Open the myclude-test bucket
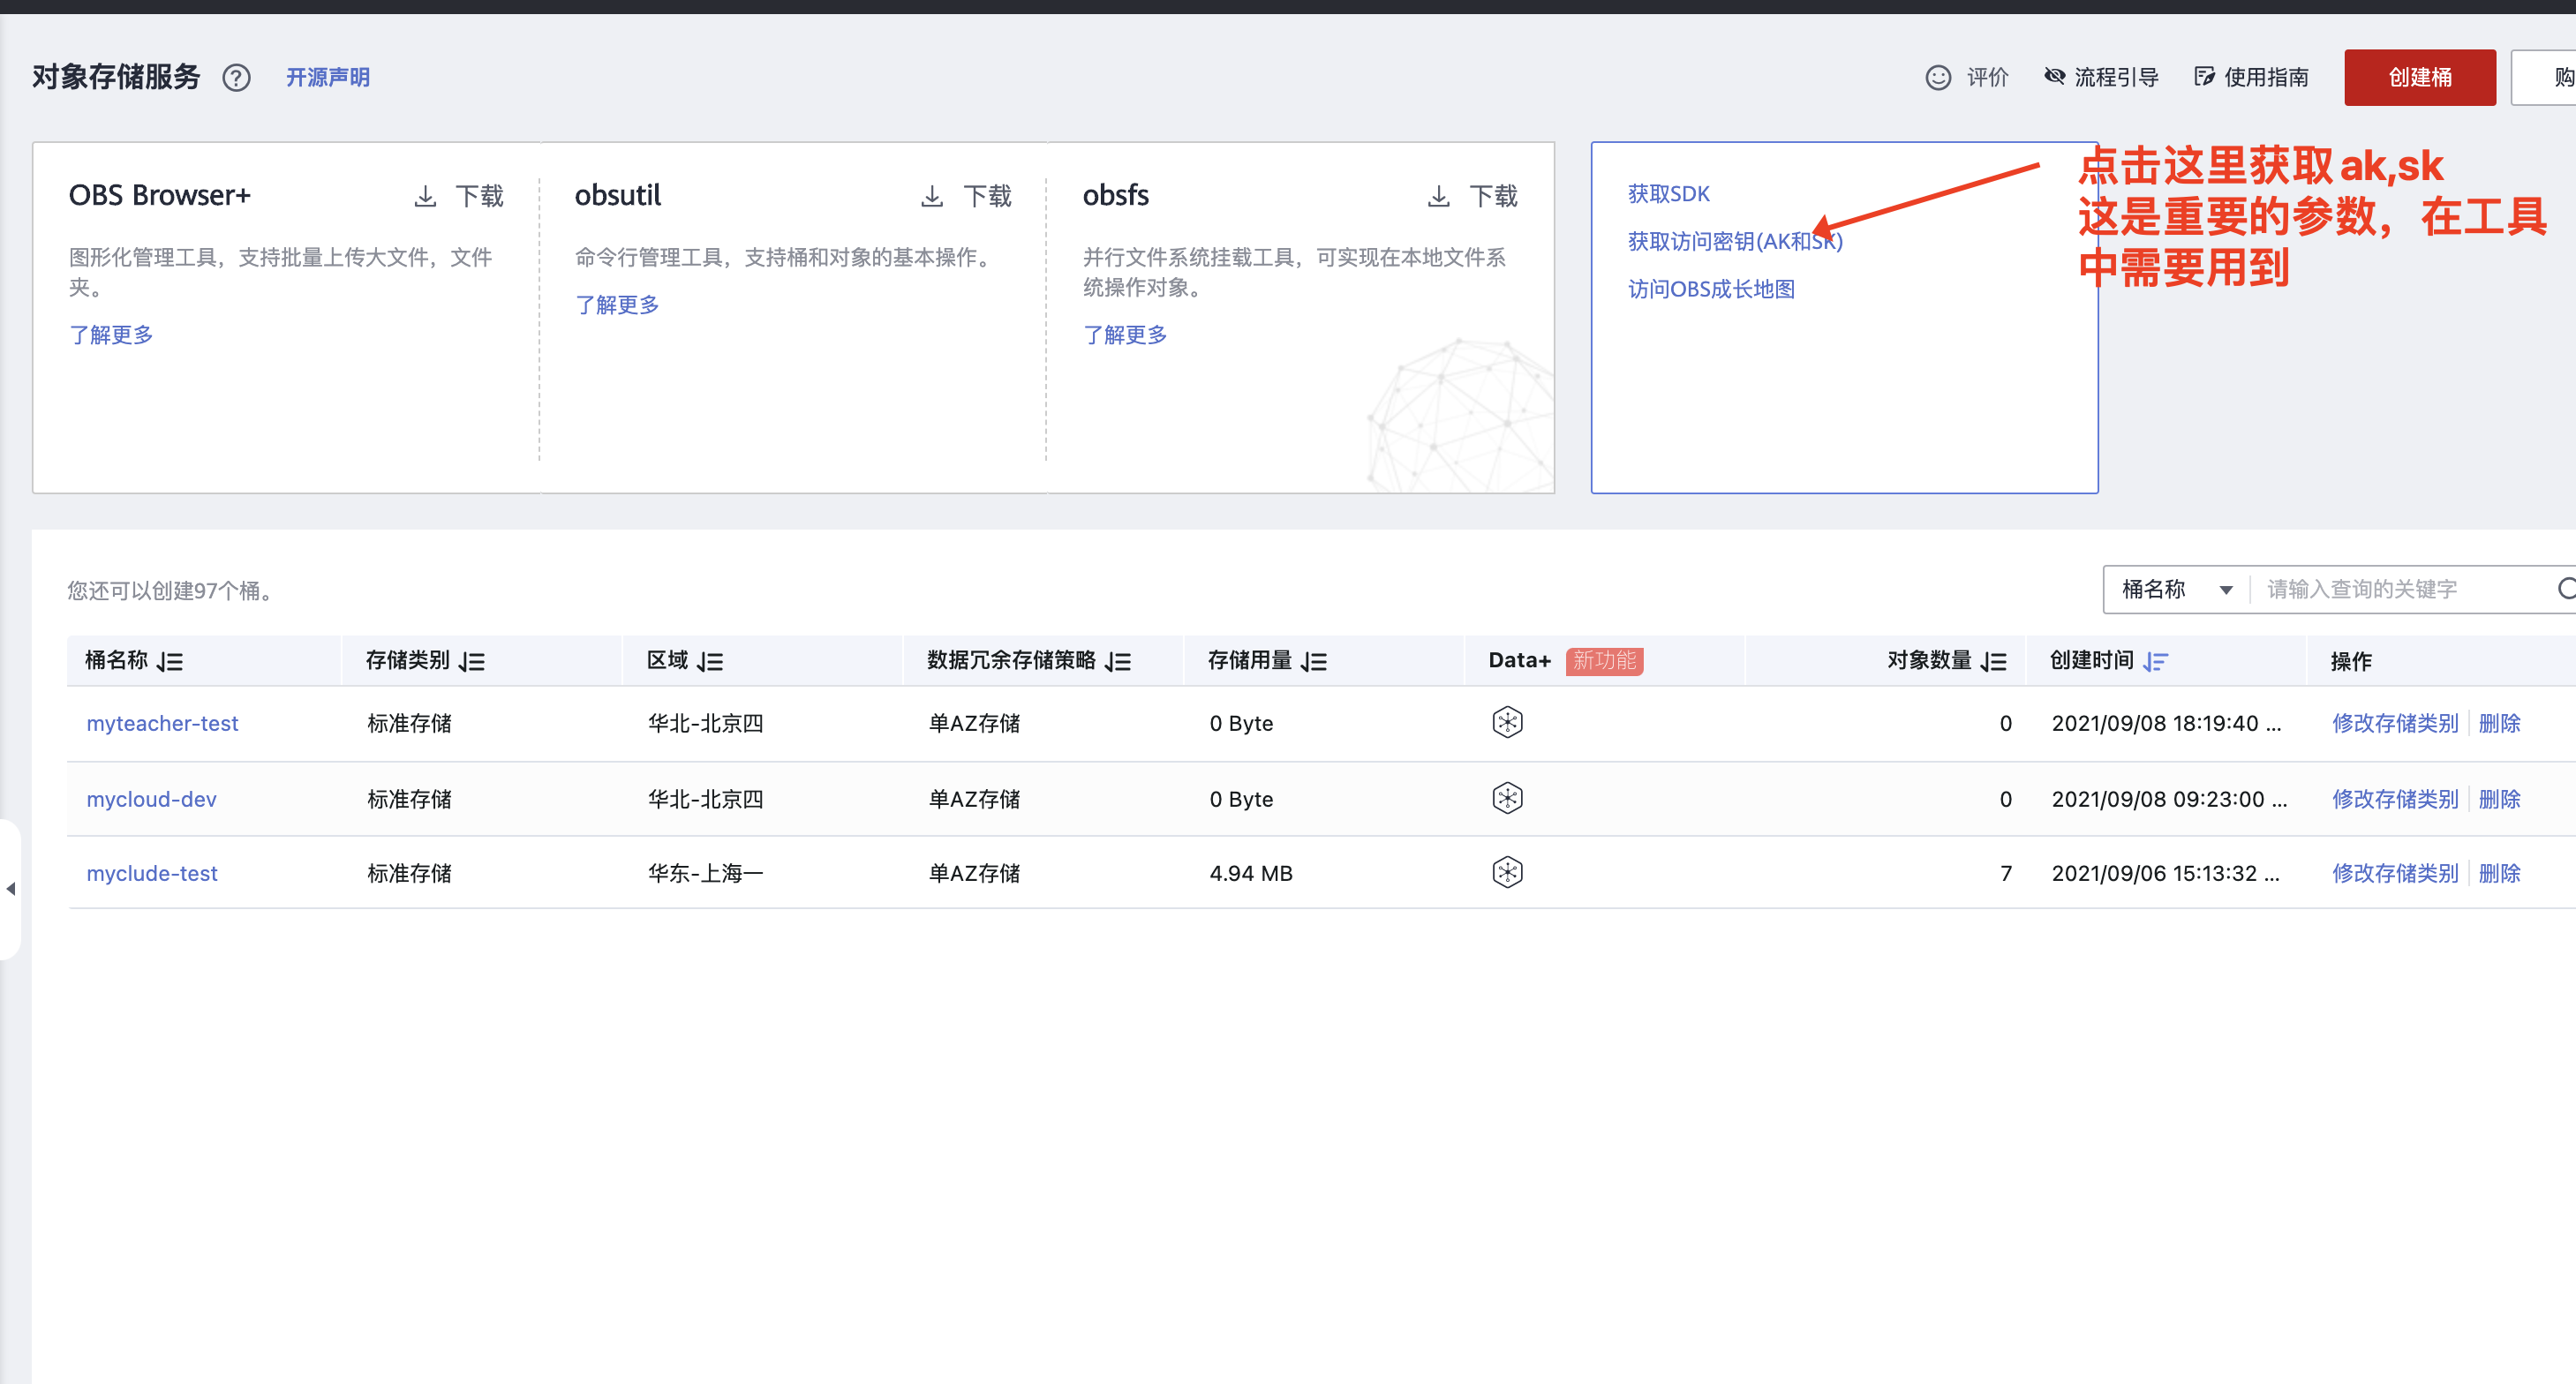 pos(152,872)
